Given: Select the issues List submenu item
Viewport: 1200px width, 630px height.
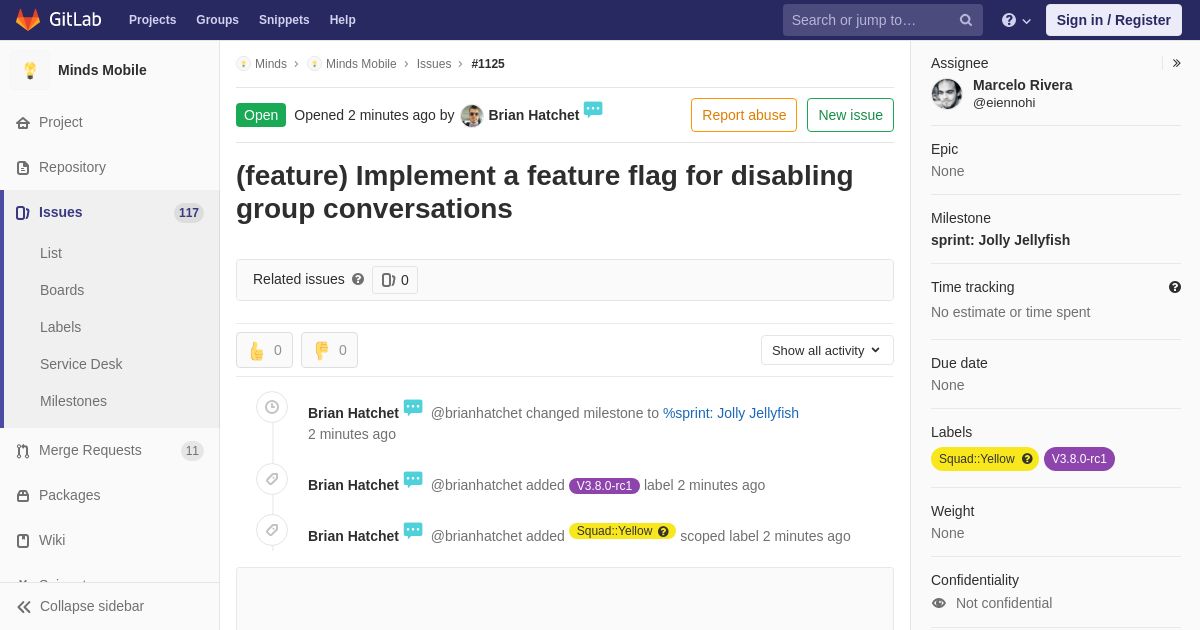Looking at the screenshot, I should coord(51,253).
